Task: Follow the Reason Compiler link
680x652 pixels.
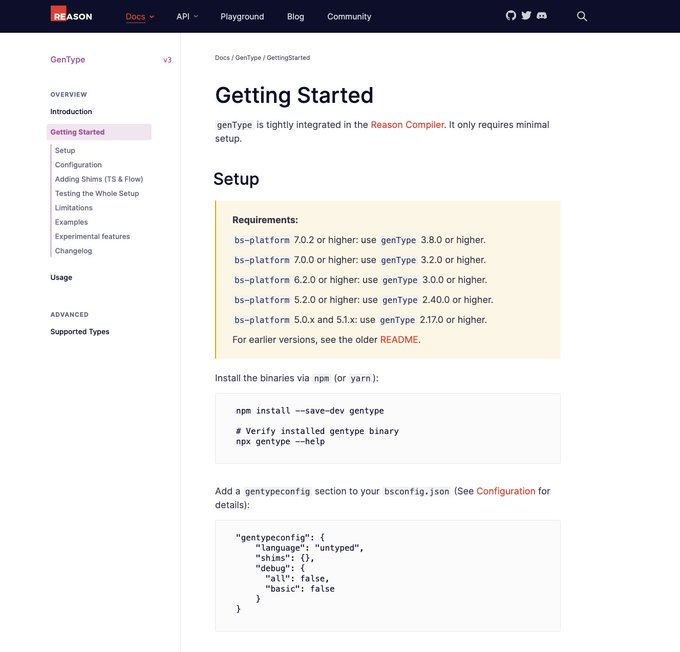Action: click(x=407, y=125)
